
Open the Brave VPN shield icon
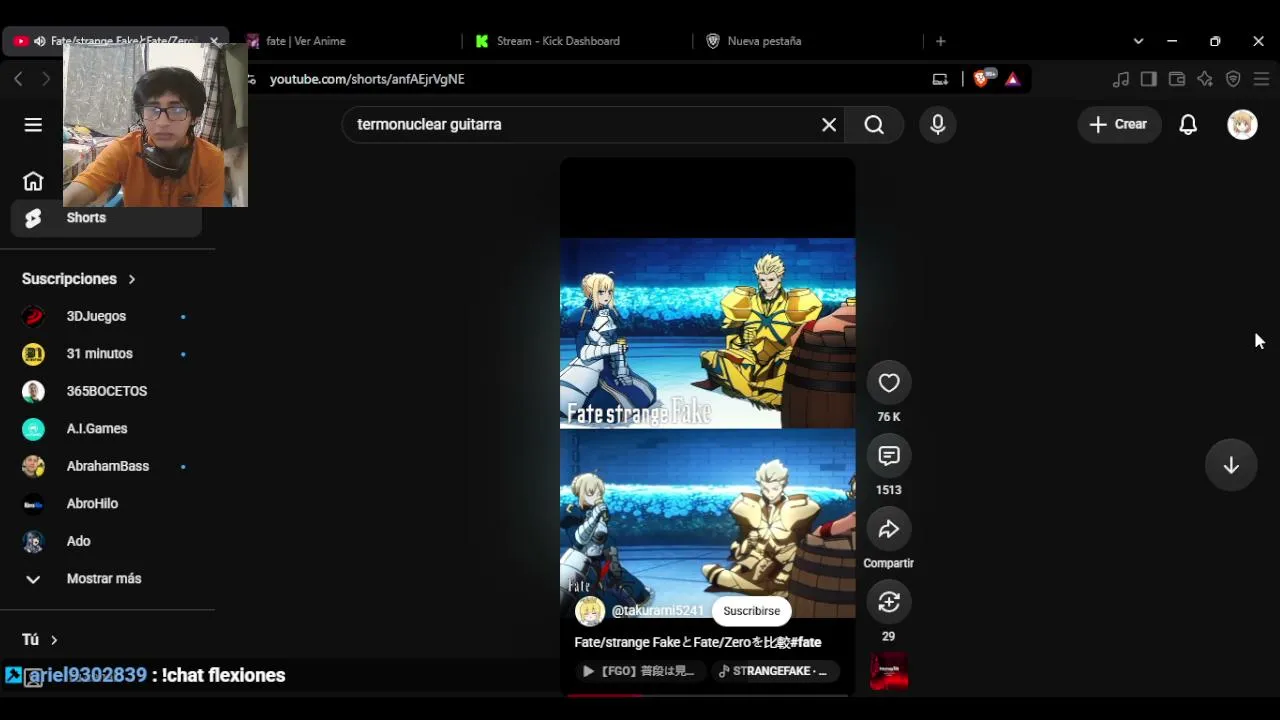(x=1233, y=79)
